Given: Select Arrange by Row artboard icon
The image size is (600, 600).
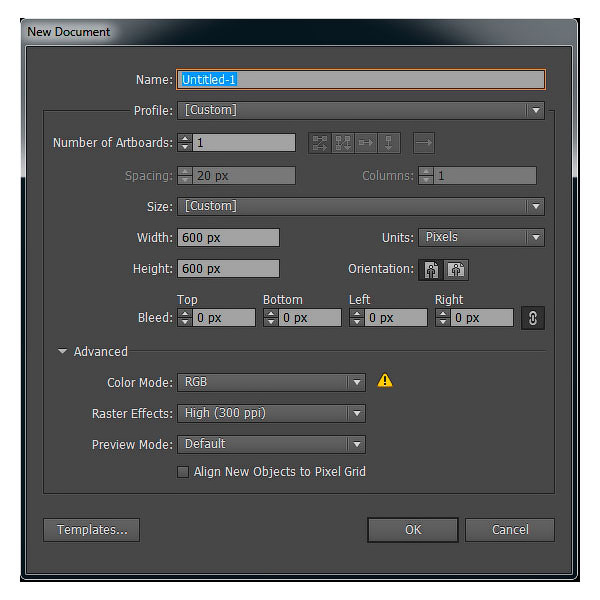Looking at the screenshot, I should pos(366,143).
